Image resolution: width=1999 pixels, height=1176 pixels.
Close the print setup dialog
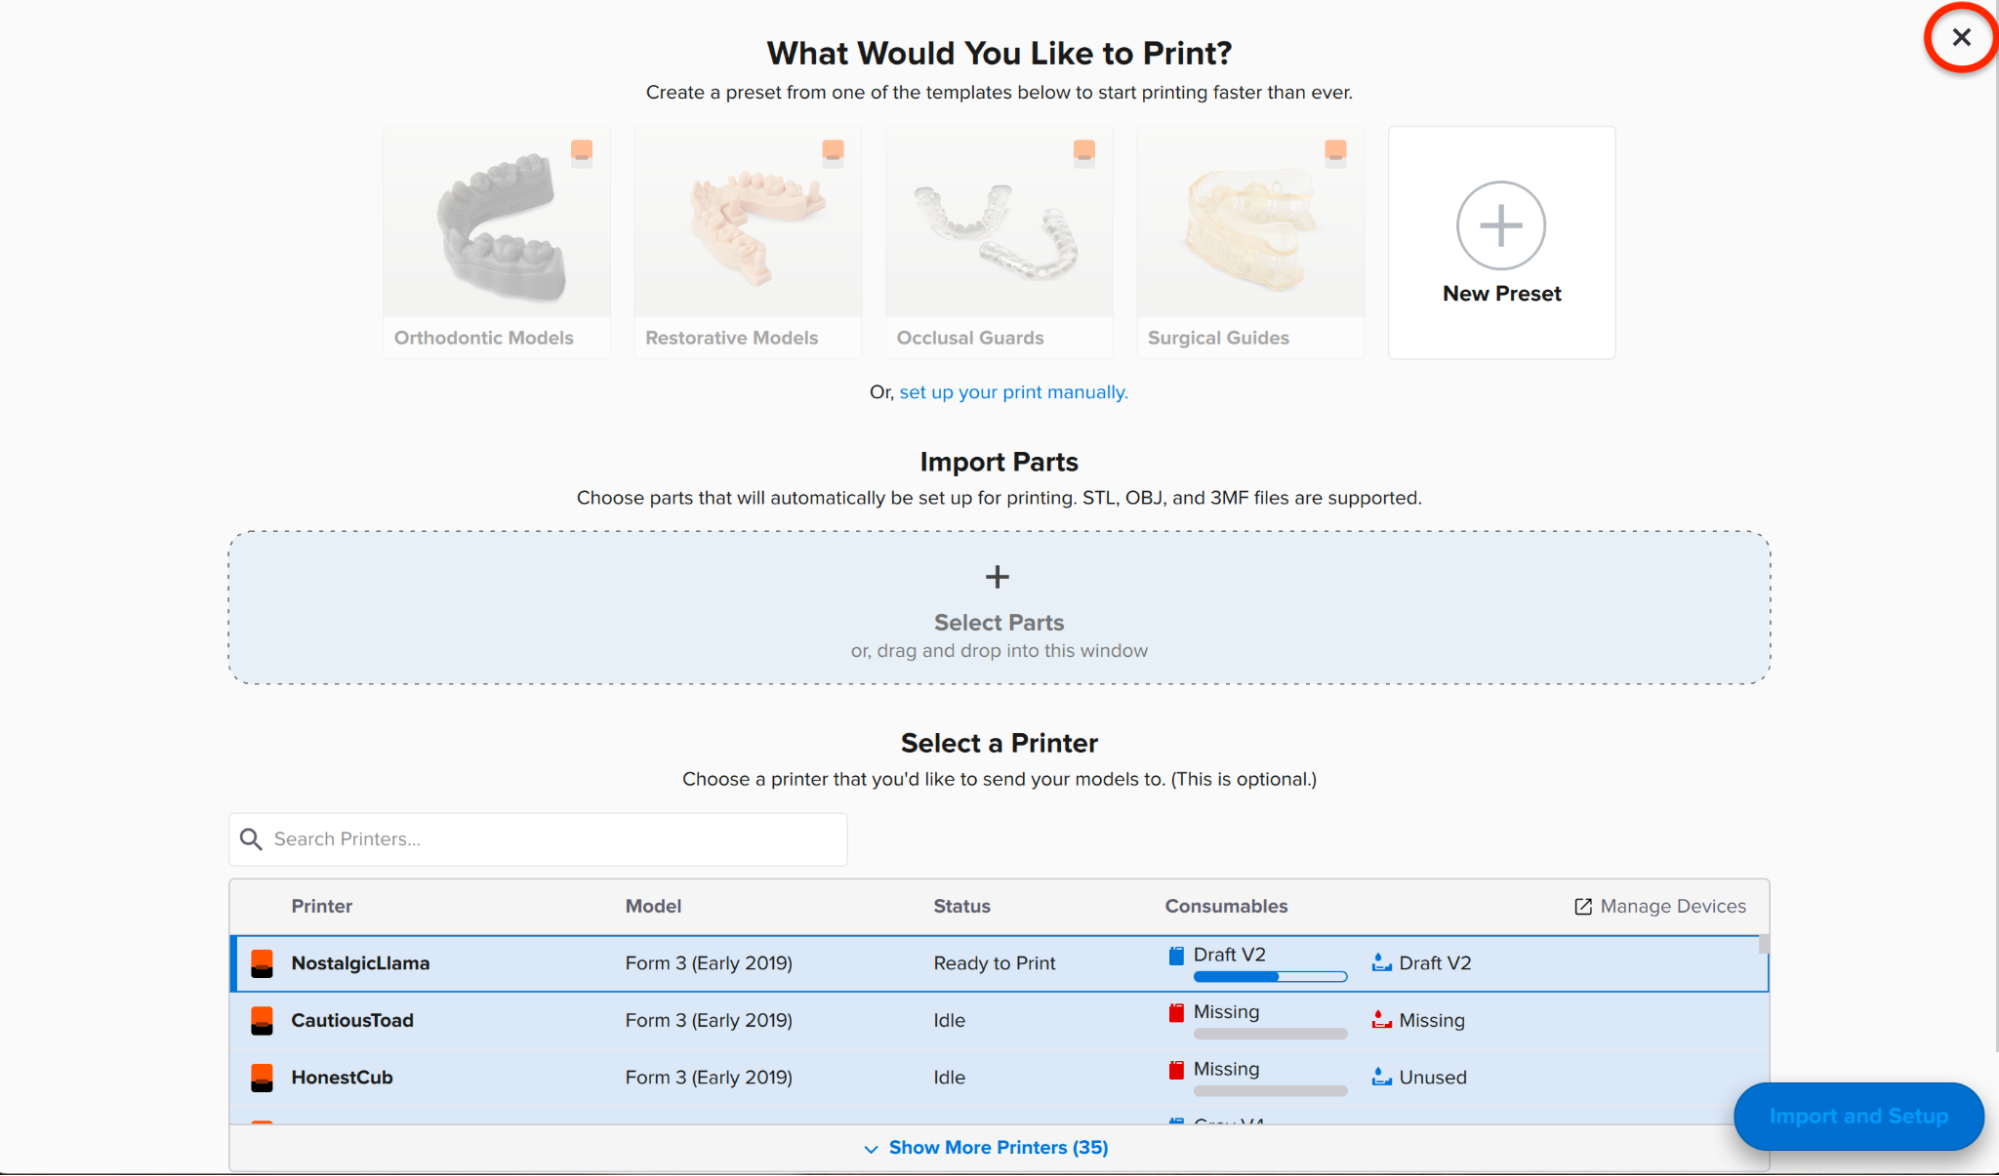click(x=1960, y=38)
